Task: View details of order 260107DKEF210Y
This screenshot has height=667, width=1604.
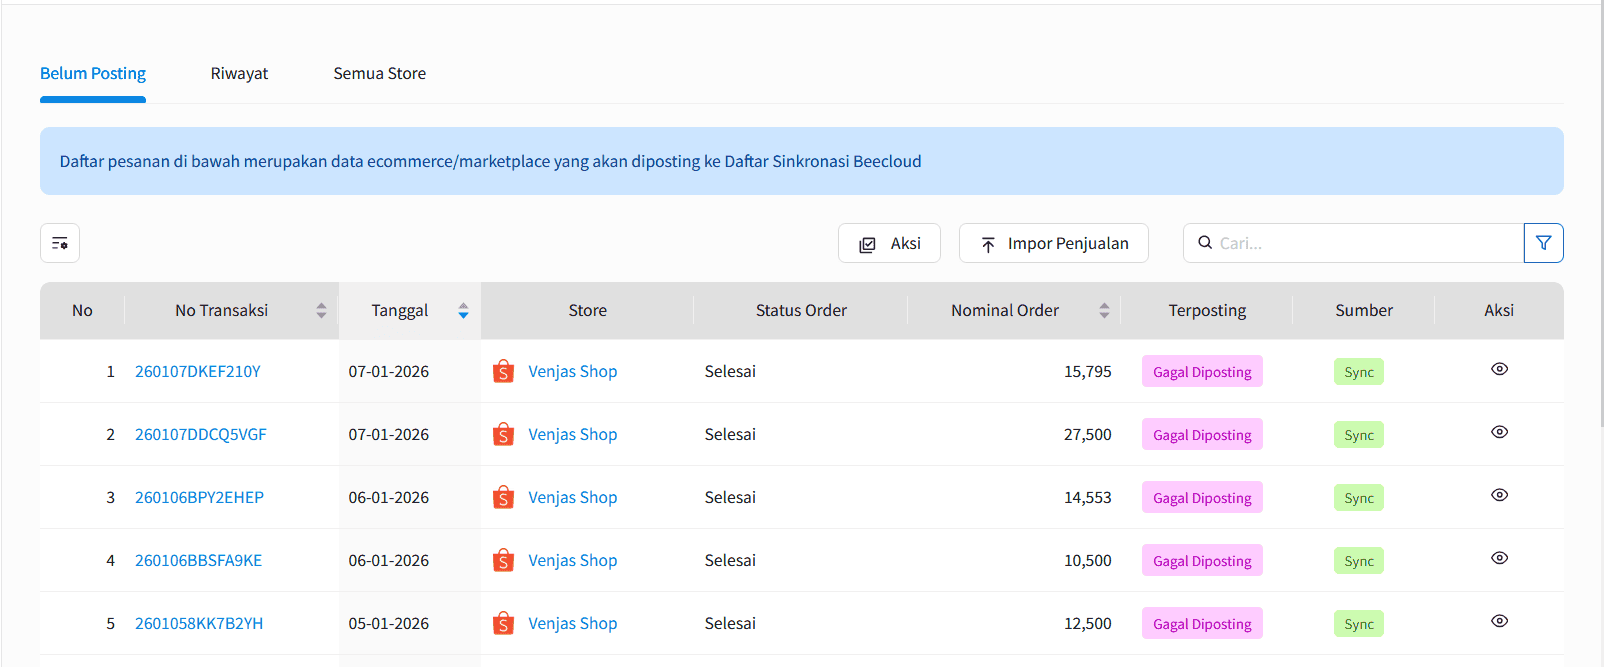Action: click(x=1499, y=369)
